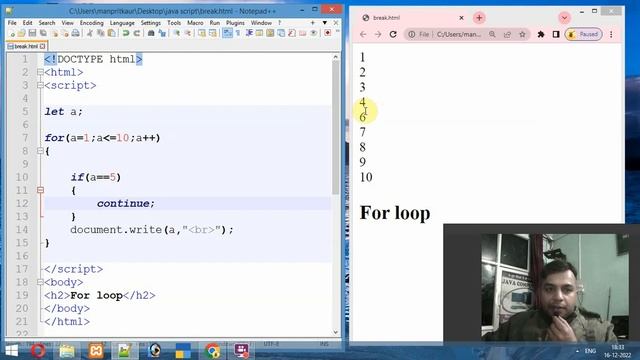Click the site information icon in address bar
Viewport: 640px width, 360px height.
point(411,34)
